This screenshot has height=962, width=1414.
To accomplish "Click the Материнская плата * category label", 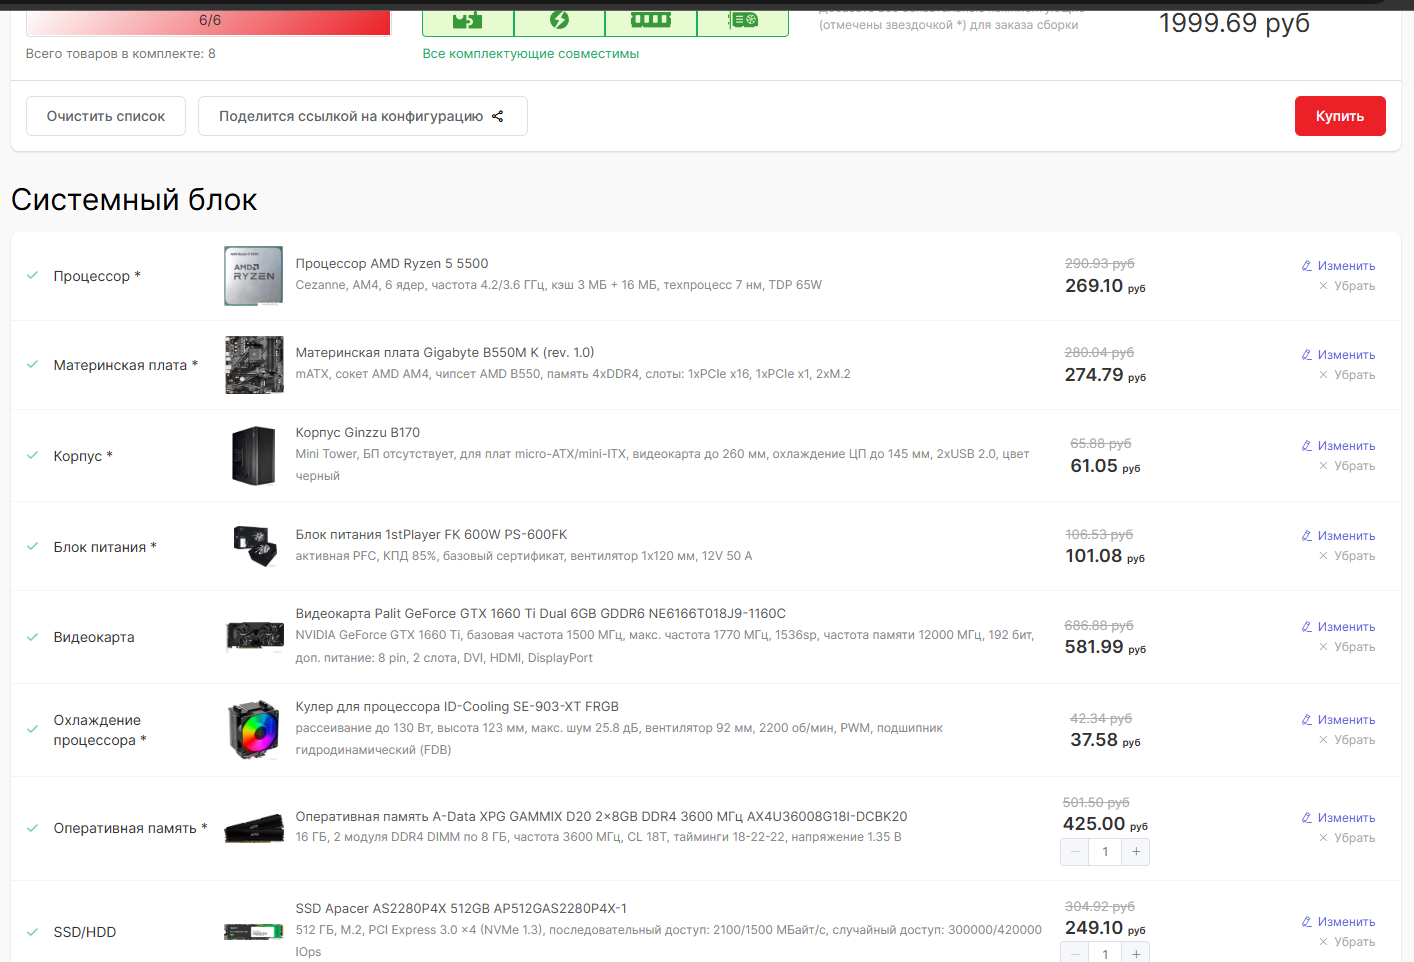I will tap(126, 365).
